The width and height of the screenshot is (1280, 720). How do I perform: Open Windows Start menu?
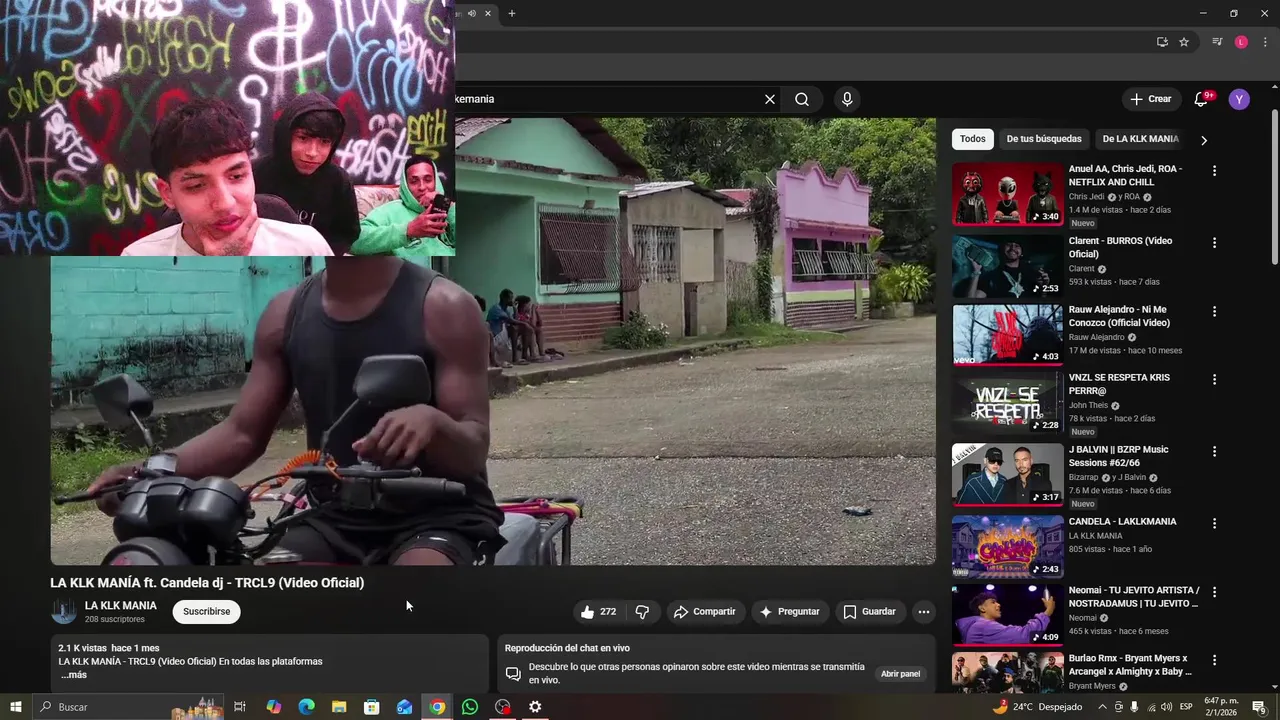coord(15,707)
